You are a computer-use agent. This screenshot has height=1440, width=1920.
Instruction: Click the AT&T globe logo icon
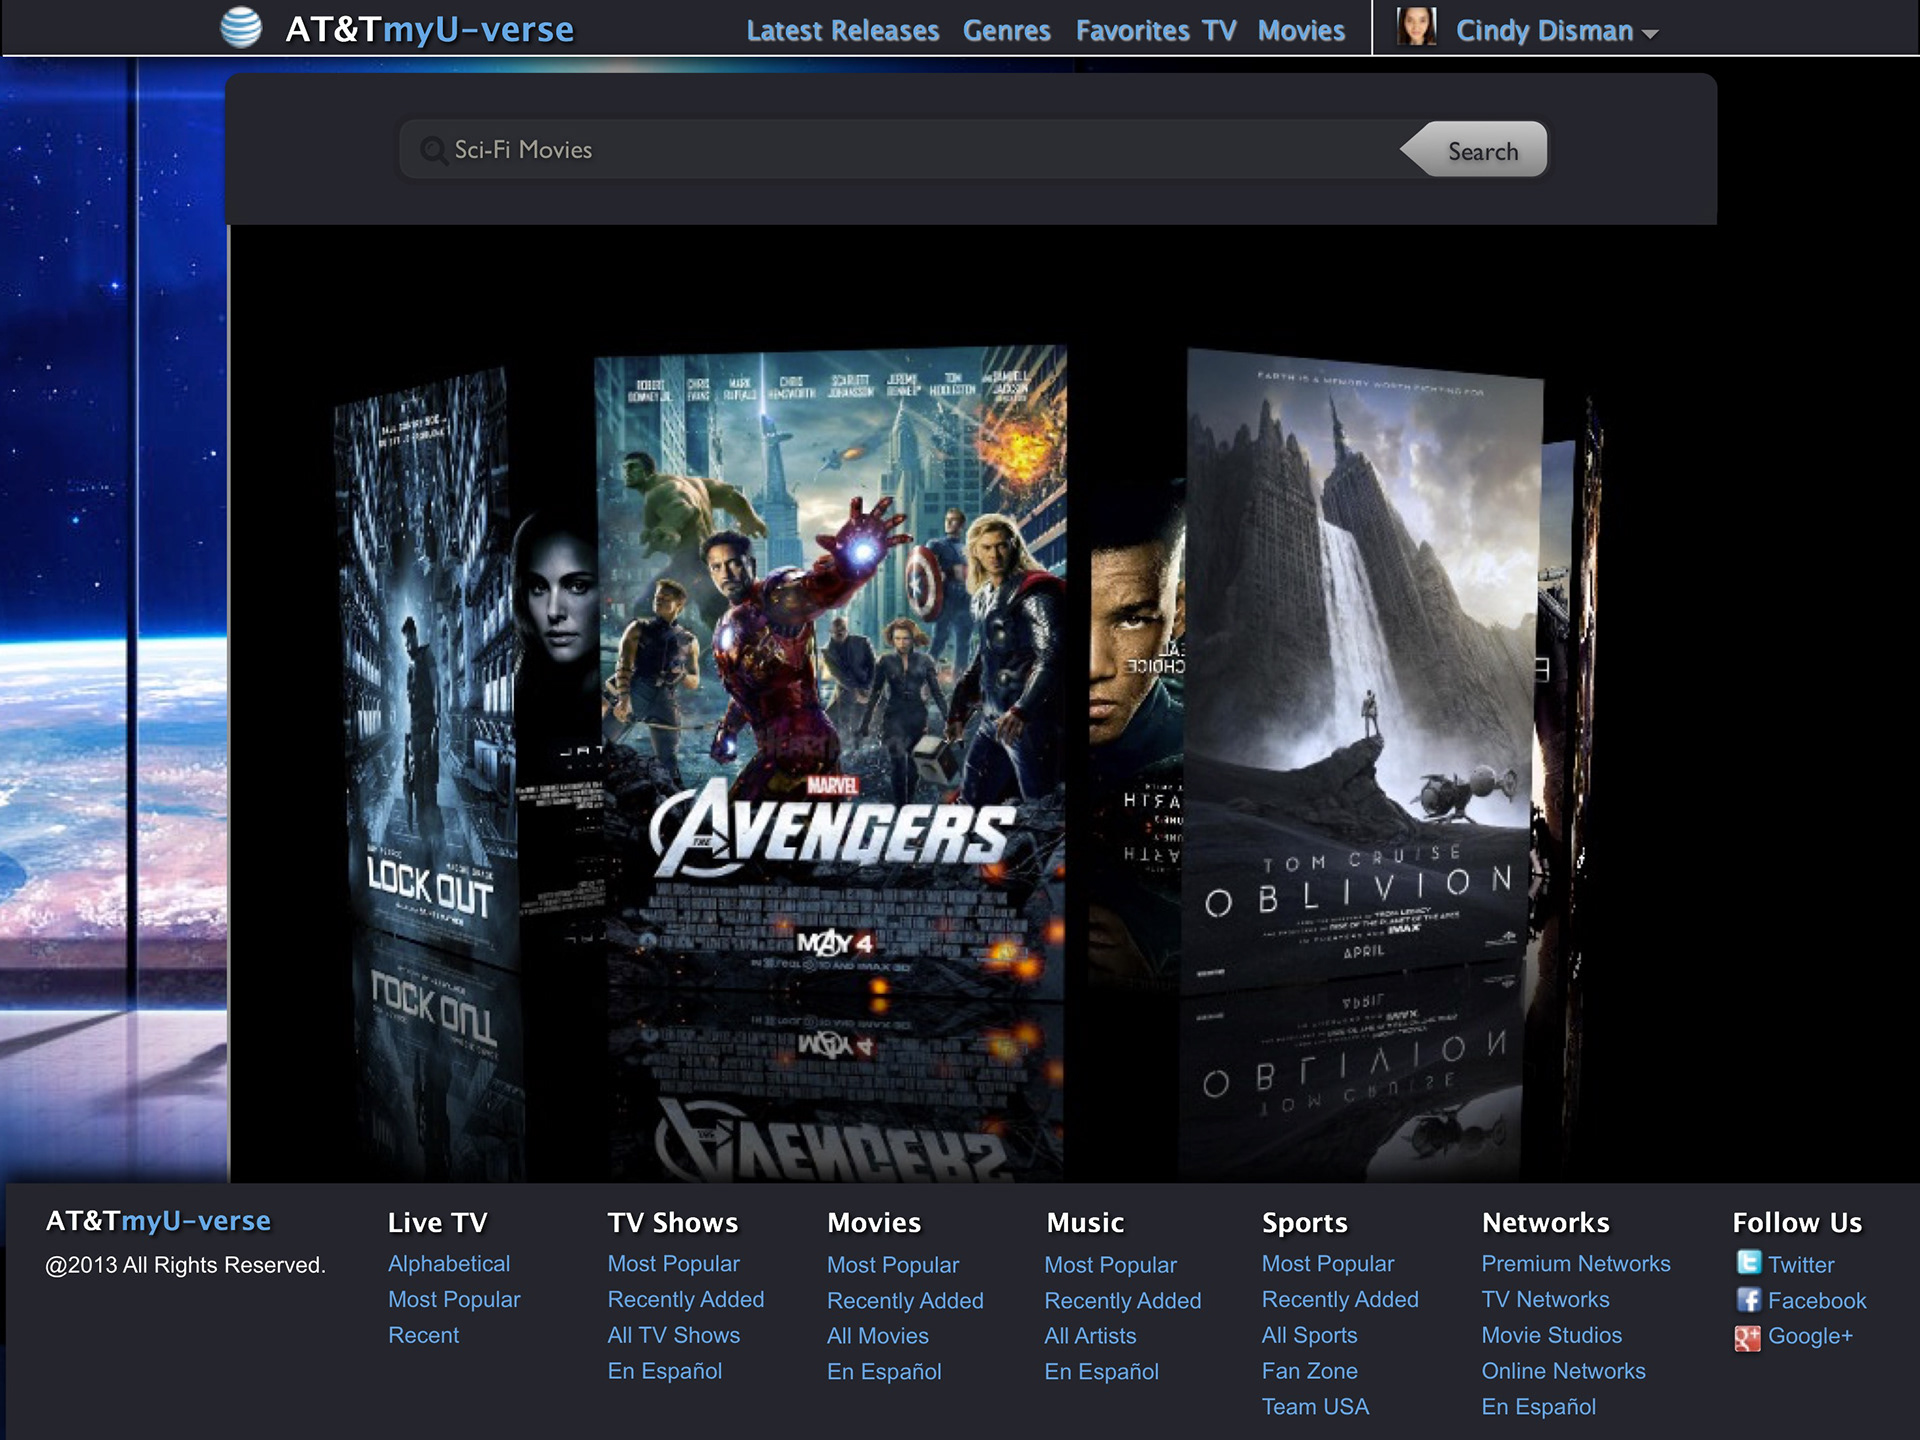(x=241, y=28)
